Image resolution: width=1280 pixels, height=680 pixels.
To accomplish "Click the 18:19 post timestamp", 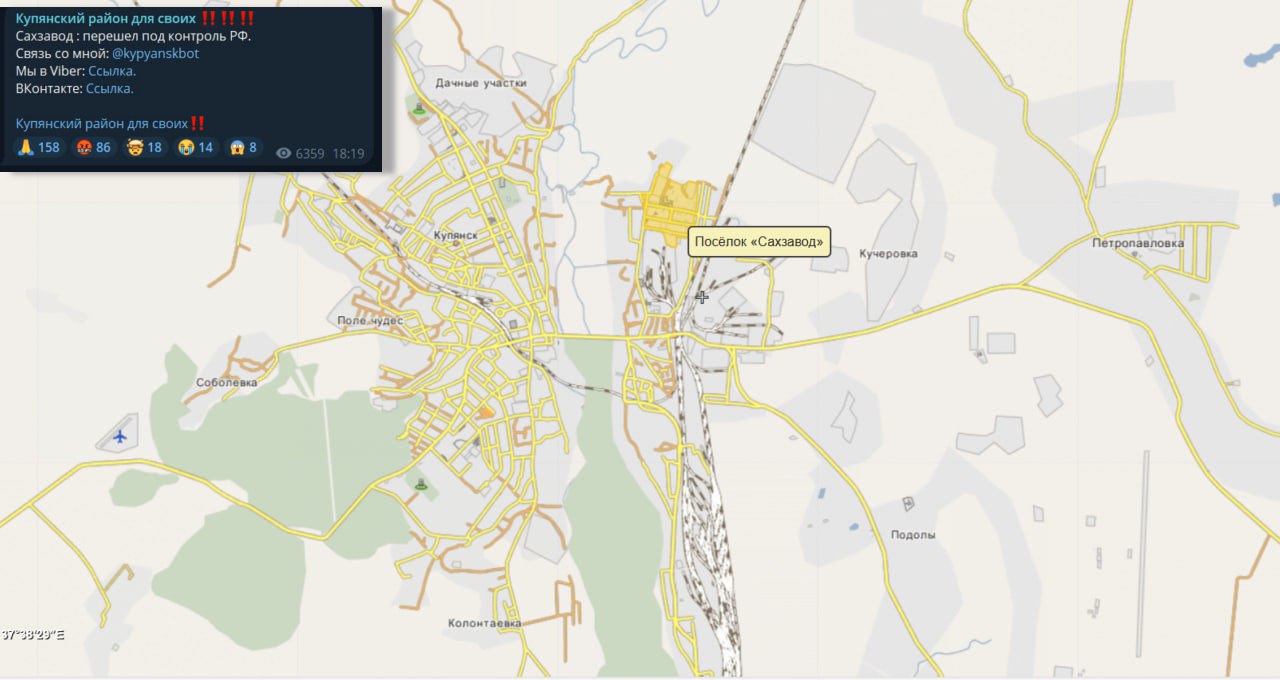I will pos(348,154).
